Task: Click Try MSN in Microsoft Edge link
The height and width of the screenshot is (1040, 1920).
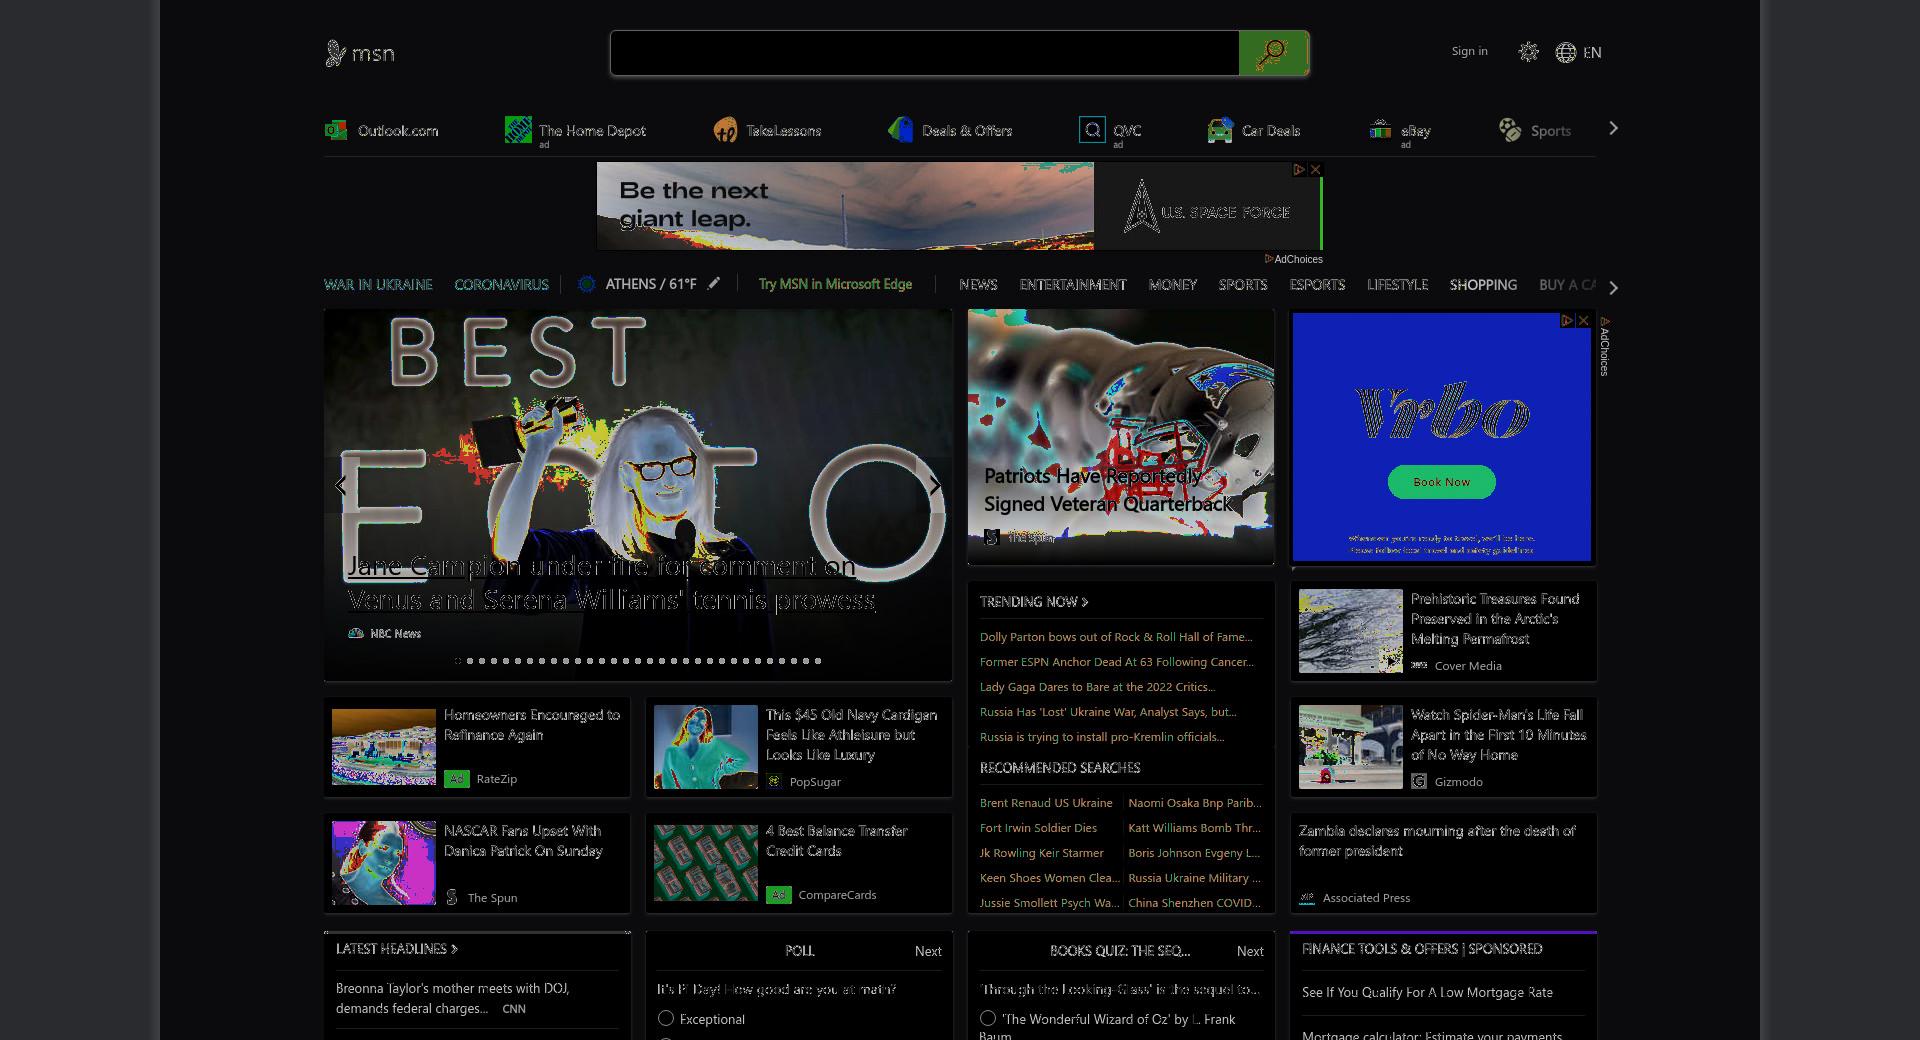Action: click(x=835, y=284)
